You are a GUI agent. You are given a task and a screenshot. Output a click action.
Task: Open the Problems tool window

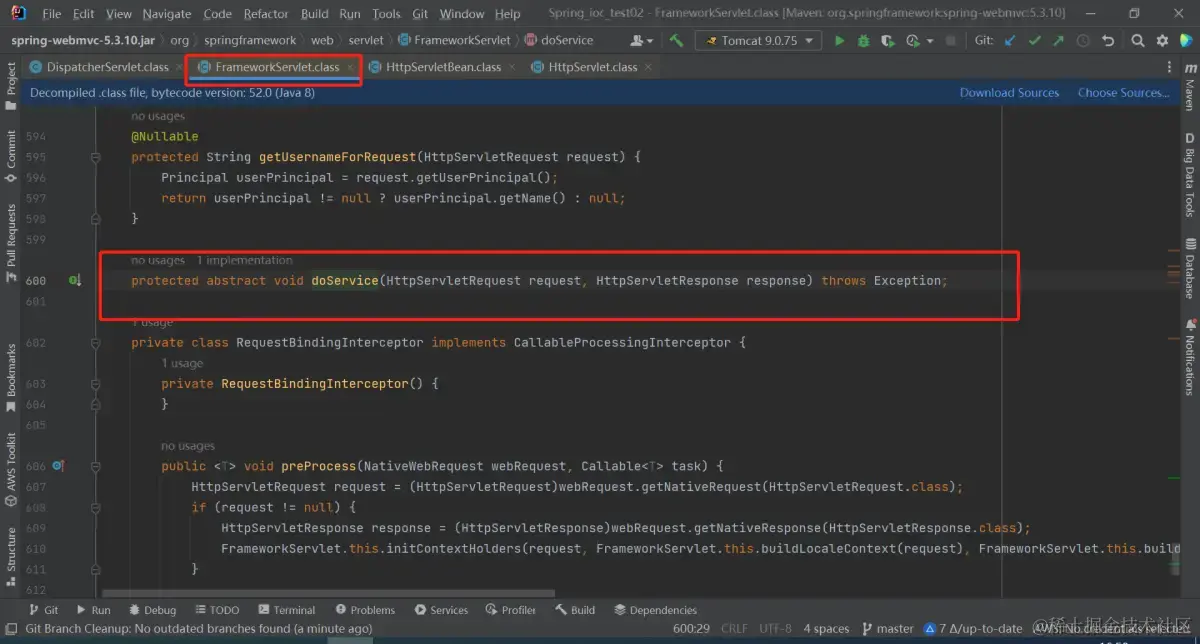[x=365, y=610]
